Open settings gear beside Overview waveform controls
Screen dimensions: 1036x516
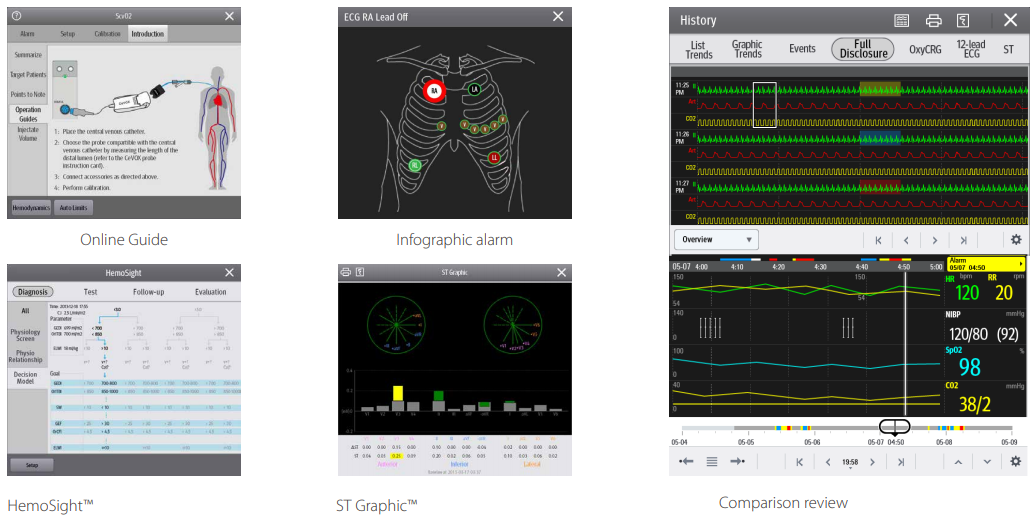[1016, 240]
